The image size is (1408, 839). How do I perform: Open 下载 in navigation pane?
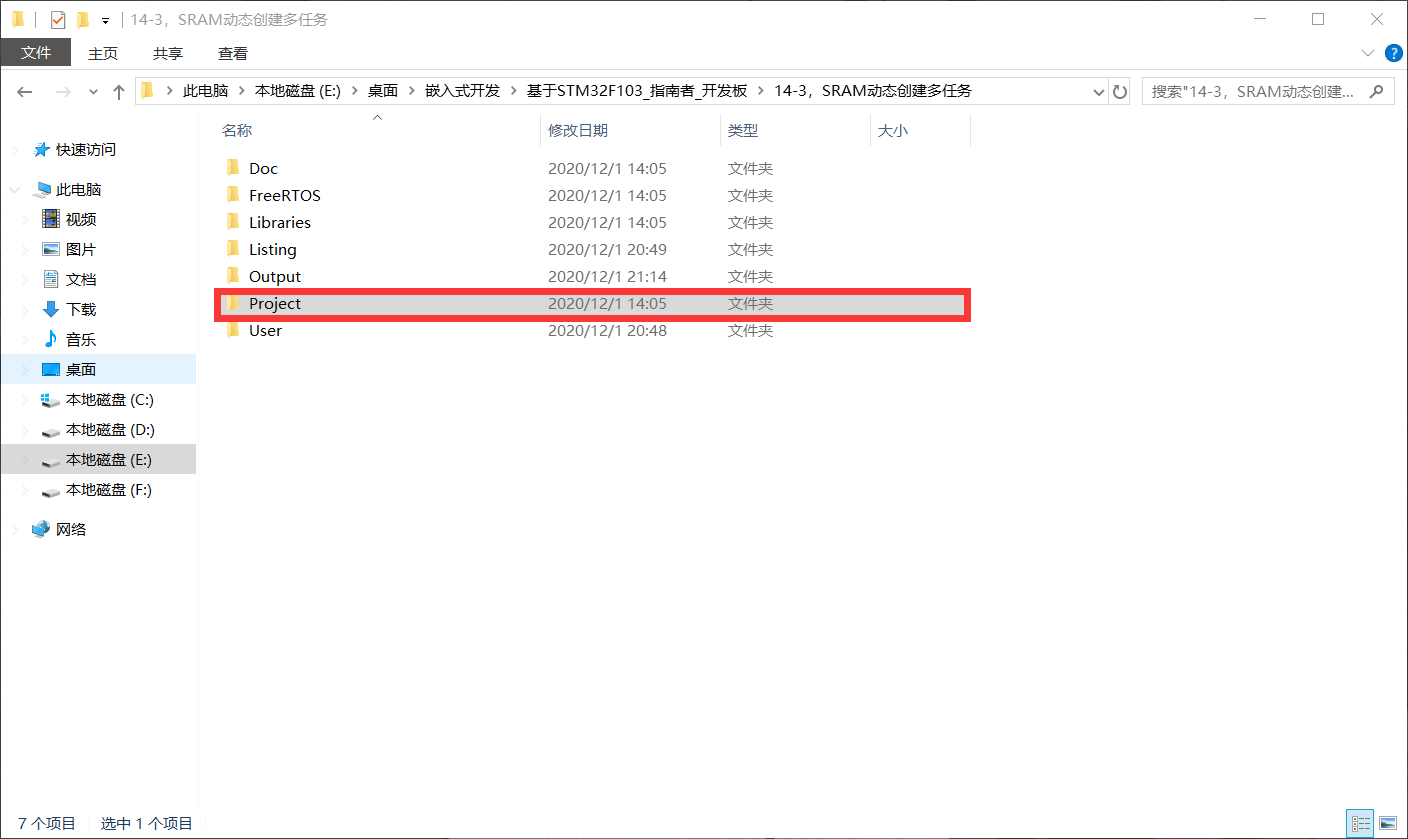click(x=81, y=309)
